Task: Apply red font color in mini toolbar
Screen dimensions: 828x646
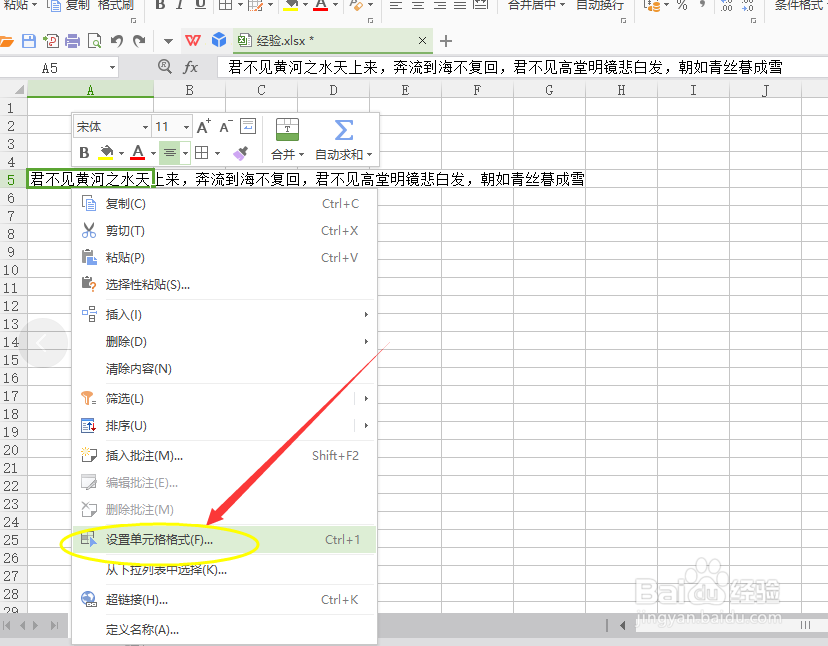Action: pyautogui.click(x=138, y=153)
